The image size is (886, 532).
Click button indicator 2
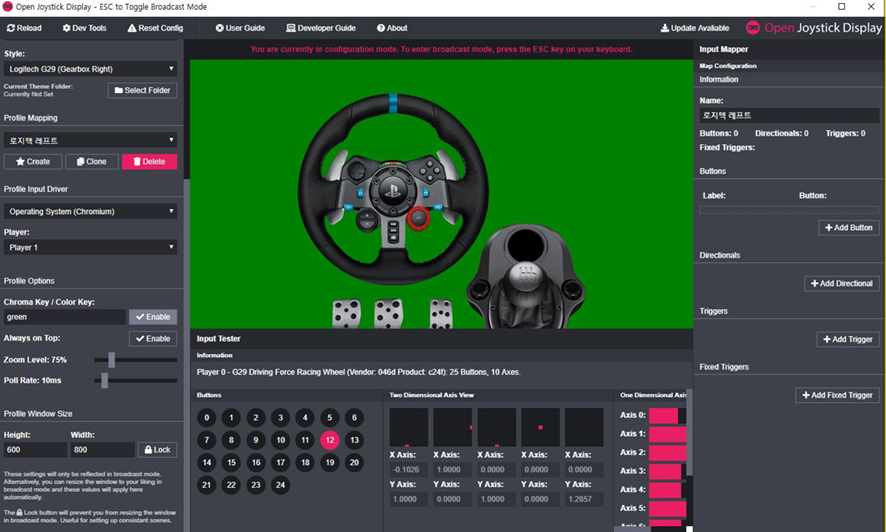256,418
